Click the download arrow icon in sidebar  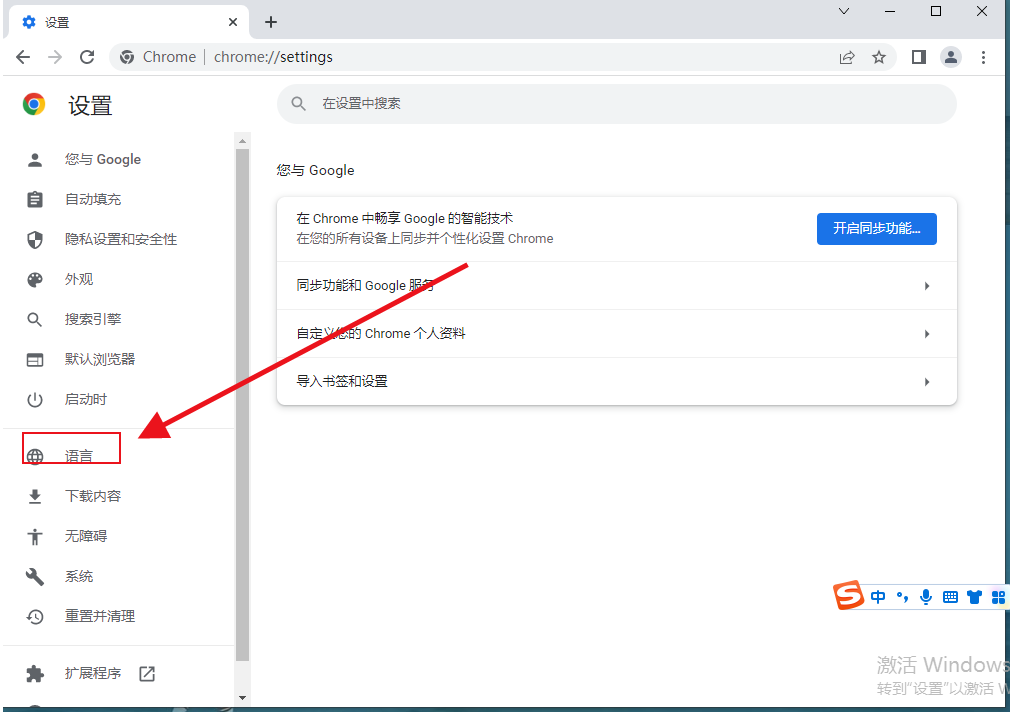pyautogui.click(x=35, y=496)
